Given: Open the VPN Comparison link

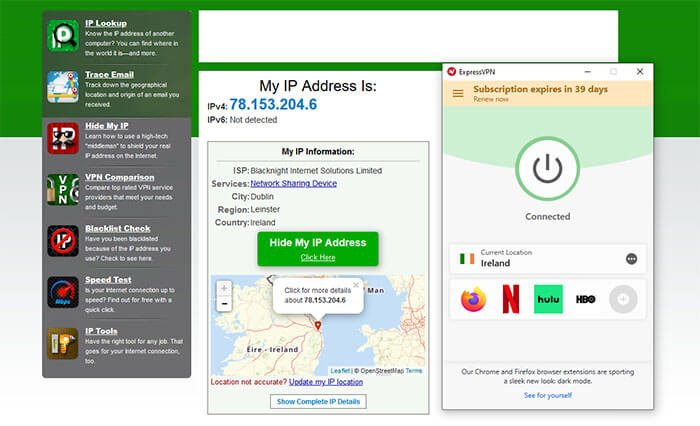Looking at the screenshot, I should click(x=120, y=177).
